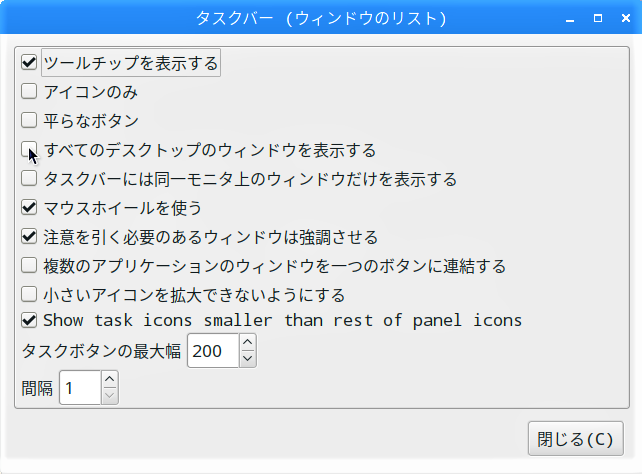
Task: Check すべてのデスクトップのウィンドウを表示する
Action: [x=29, y=150]
